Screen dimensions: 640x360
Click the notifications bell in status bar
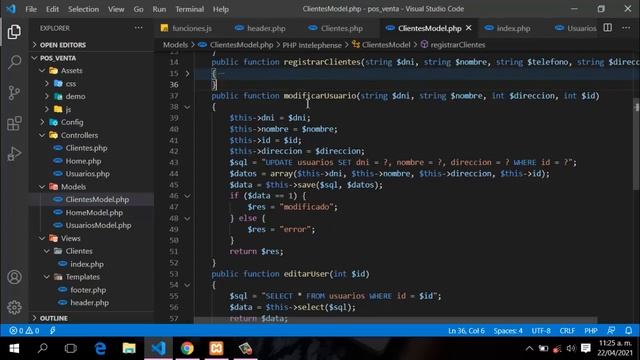point(629,330)
